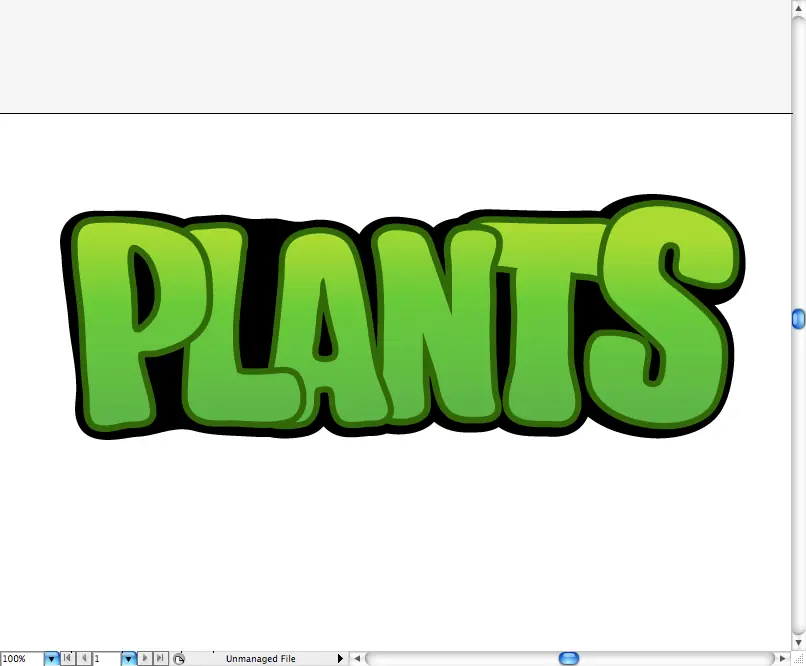Click the window resize grip corner

pos(798,659)
